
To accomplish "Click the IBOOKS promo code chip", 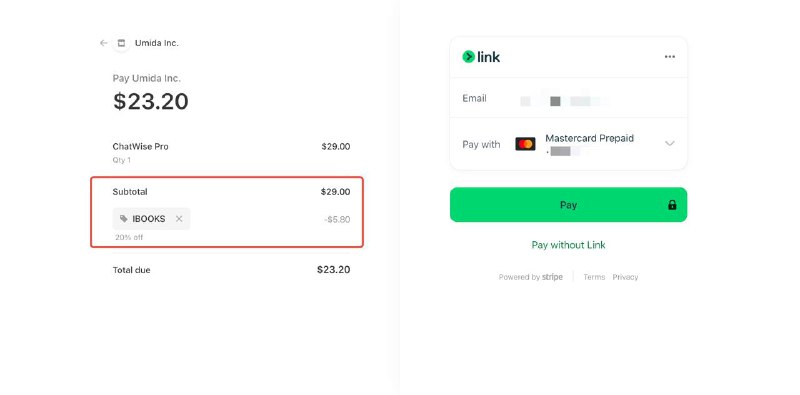I will (x=152, y=219).
